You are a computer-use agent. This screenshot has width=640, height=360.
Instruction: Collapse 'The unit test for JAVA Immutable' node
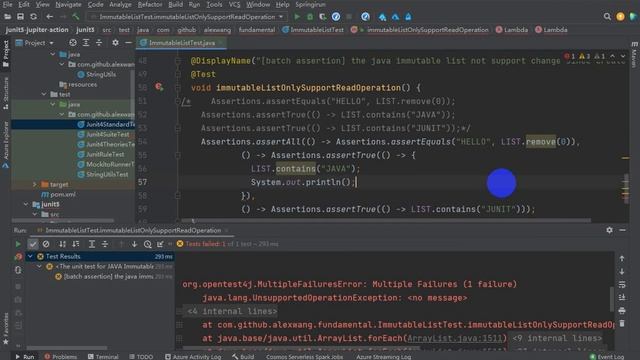pyautogui.click(x=39, y=267)
